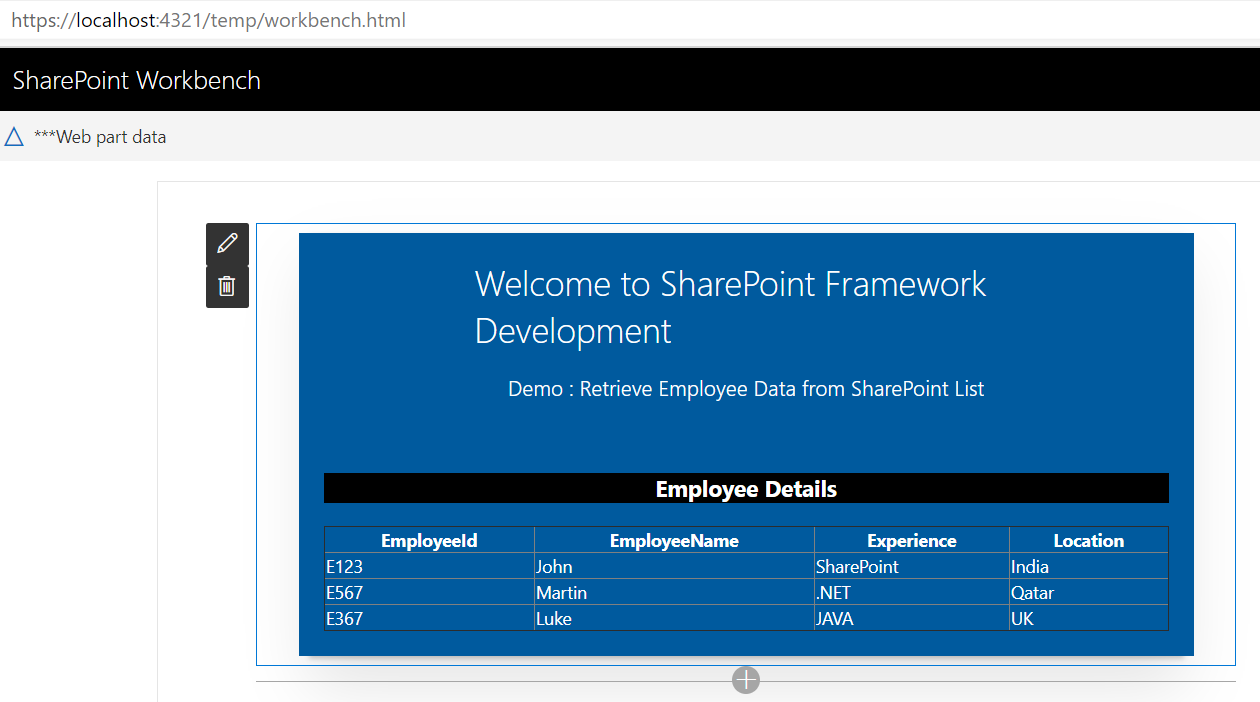1260x702 pixels.
Task: Click the Experience column header
Action: coord(912,540)
